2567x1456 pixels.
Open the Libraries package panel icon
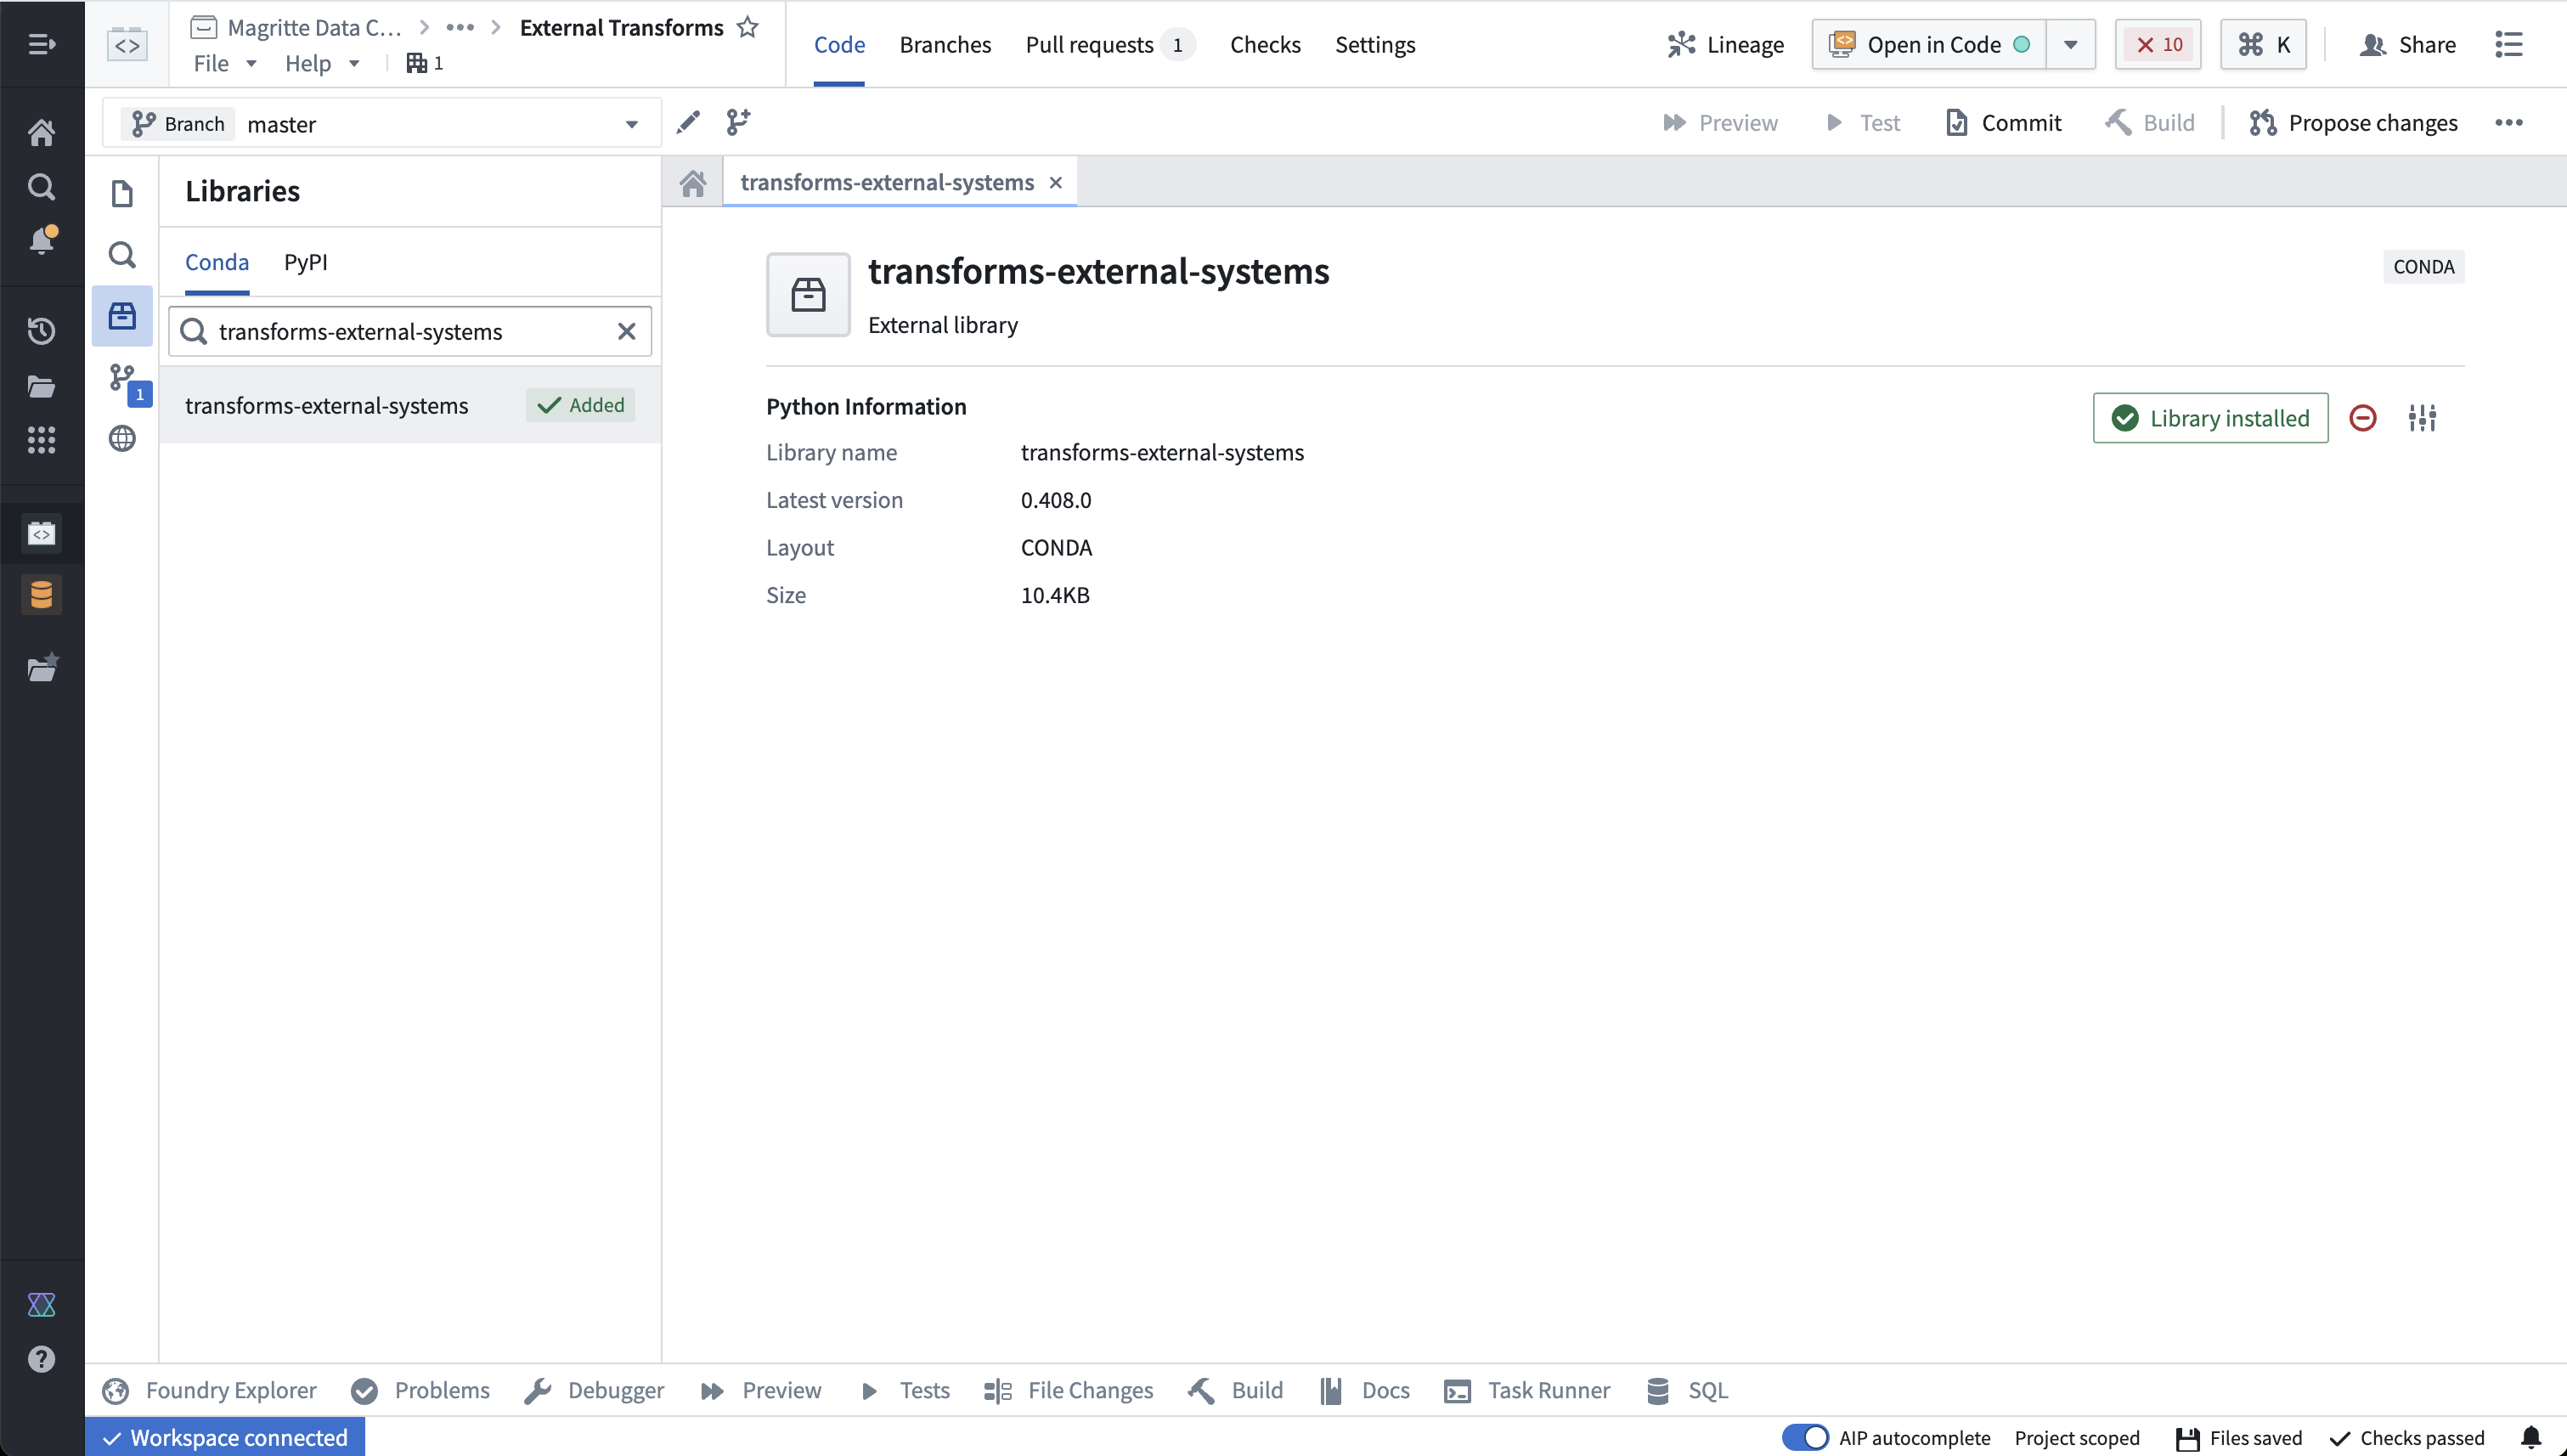coord(122,316)
